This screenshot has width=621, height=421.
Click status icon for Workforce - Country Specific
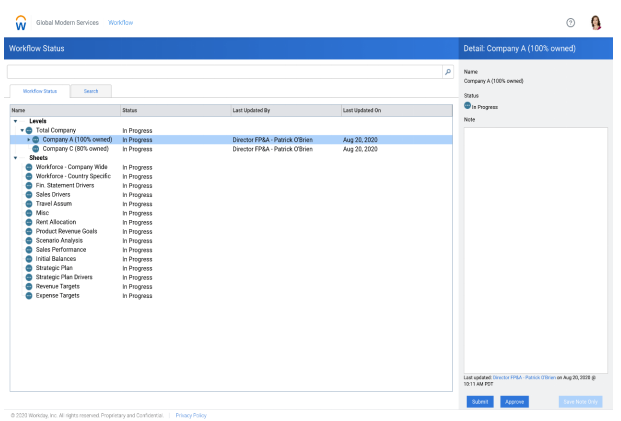click(29, 176)
